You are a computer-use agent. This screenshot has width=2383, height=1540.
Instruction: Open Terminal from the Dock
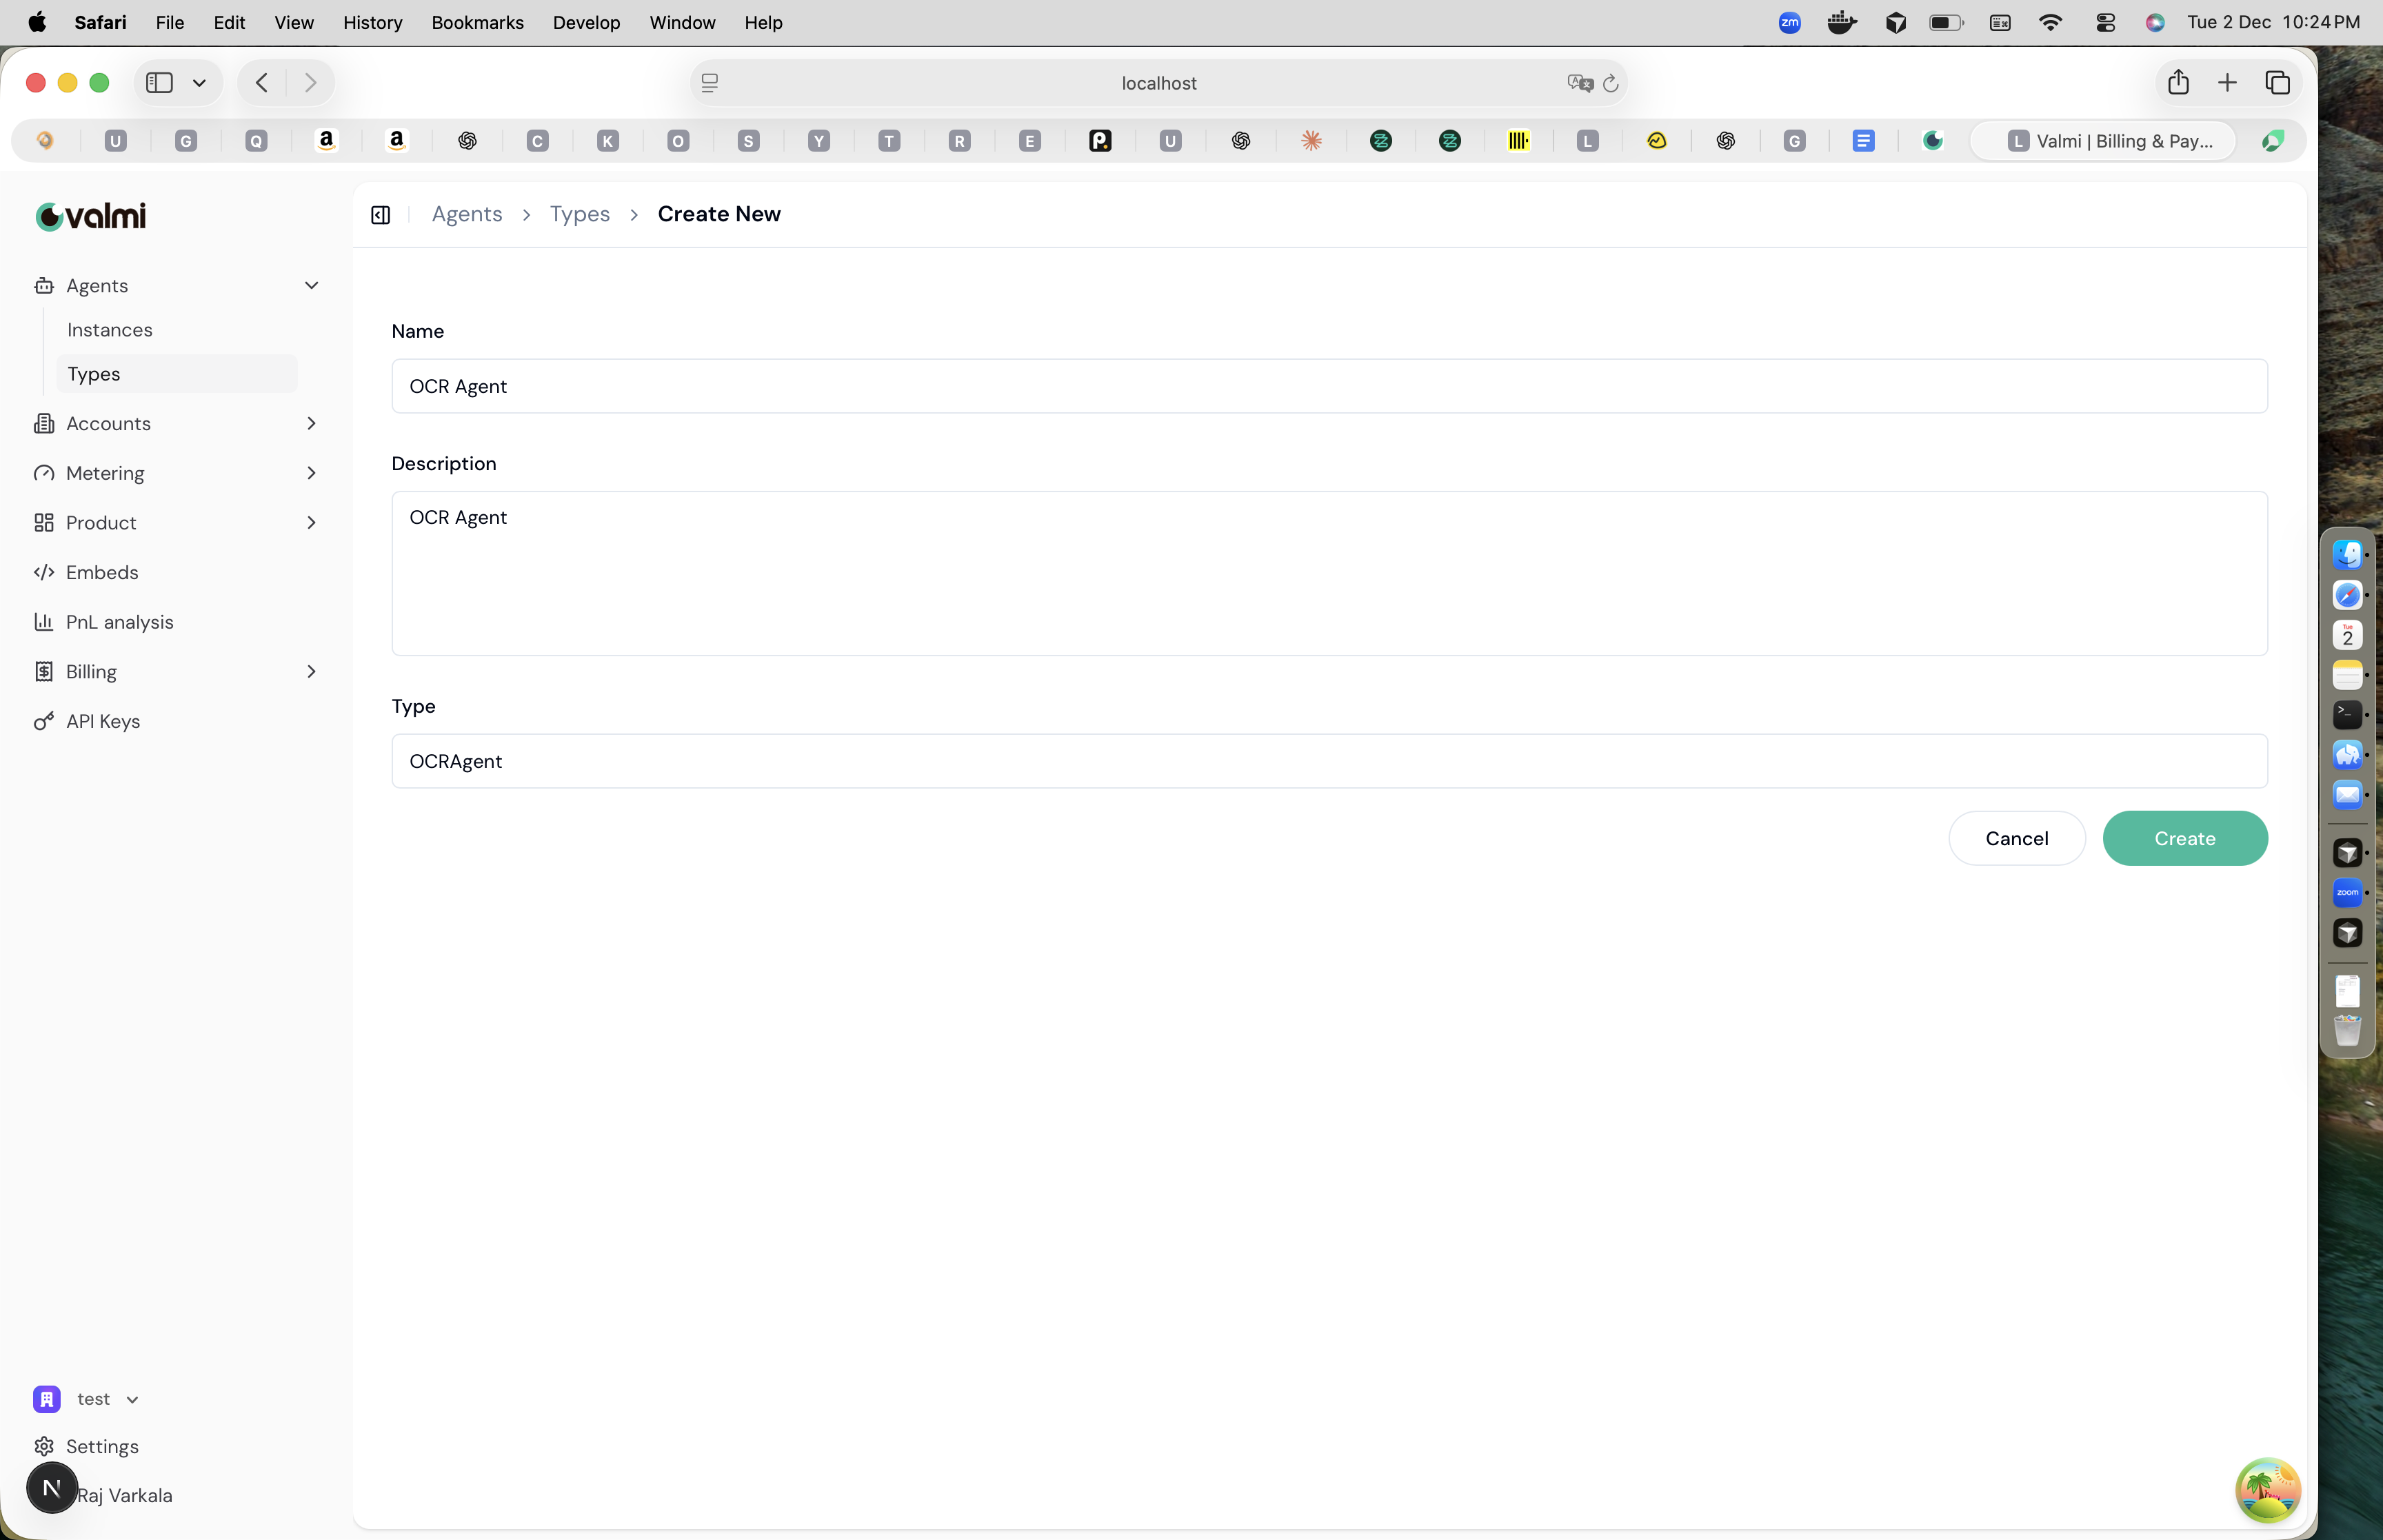pos(2348,714)
